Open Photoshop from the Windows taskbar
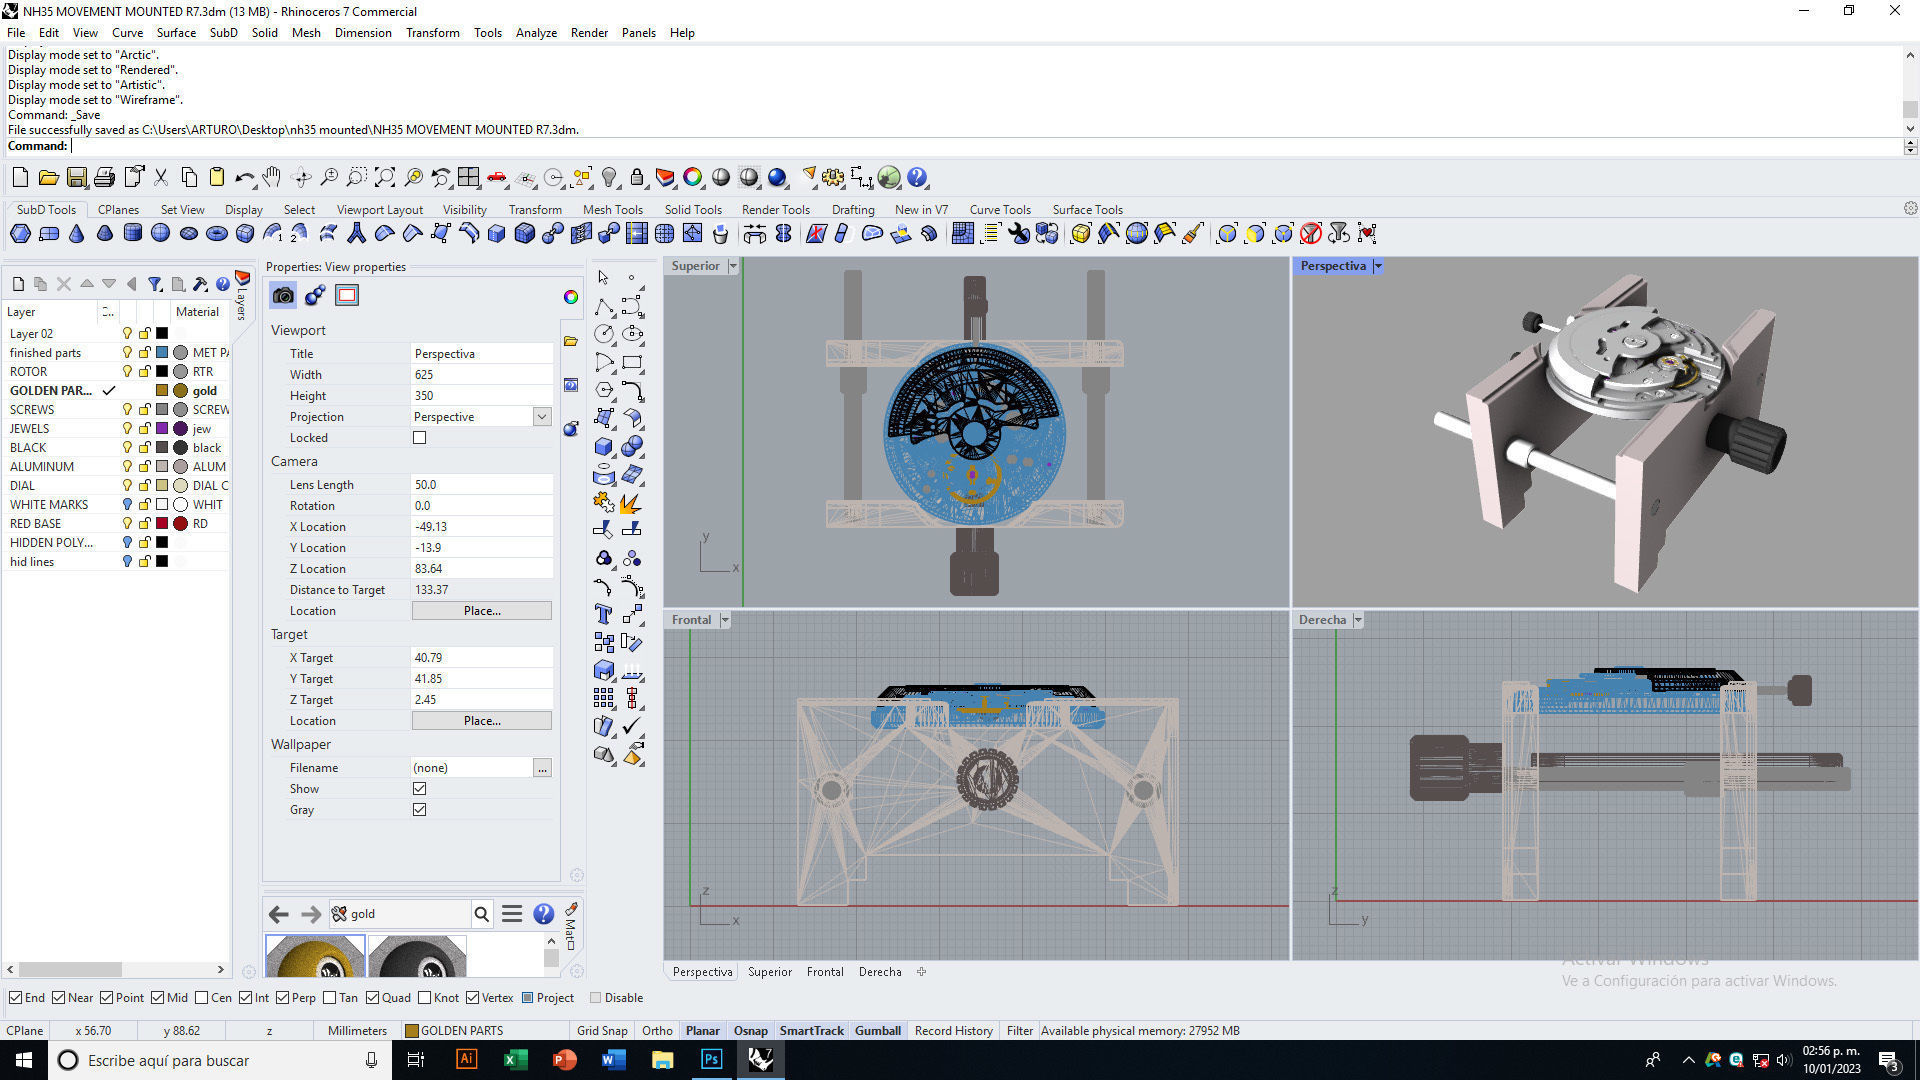 coord(711,1060)
